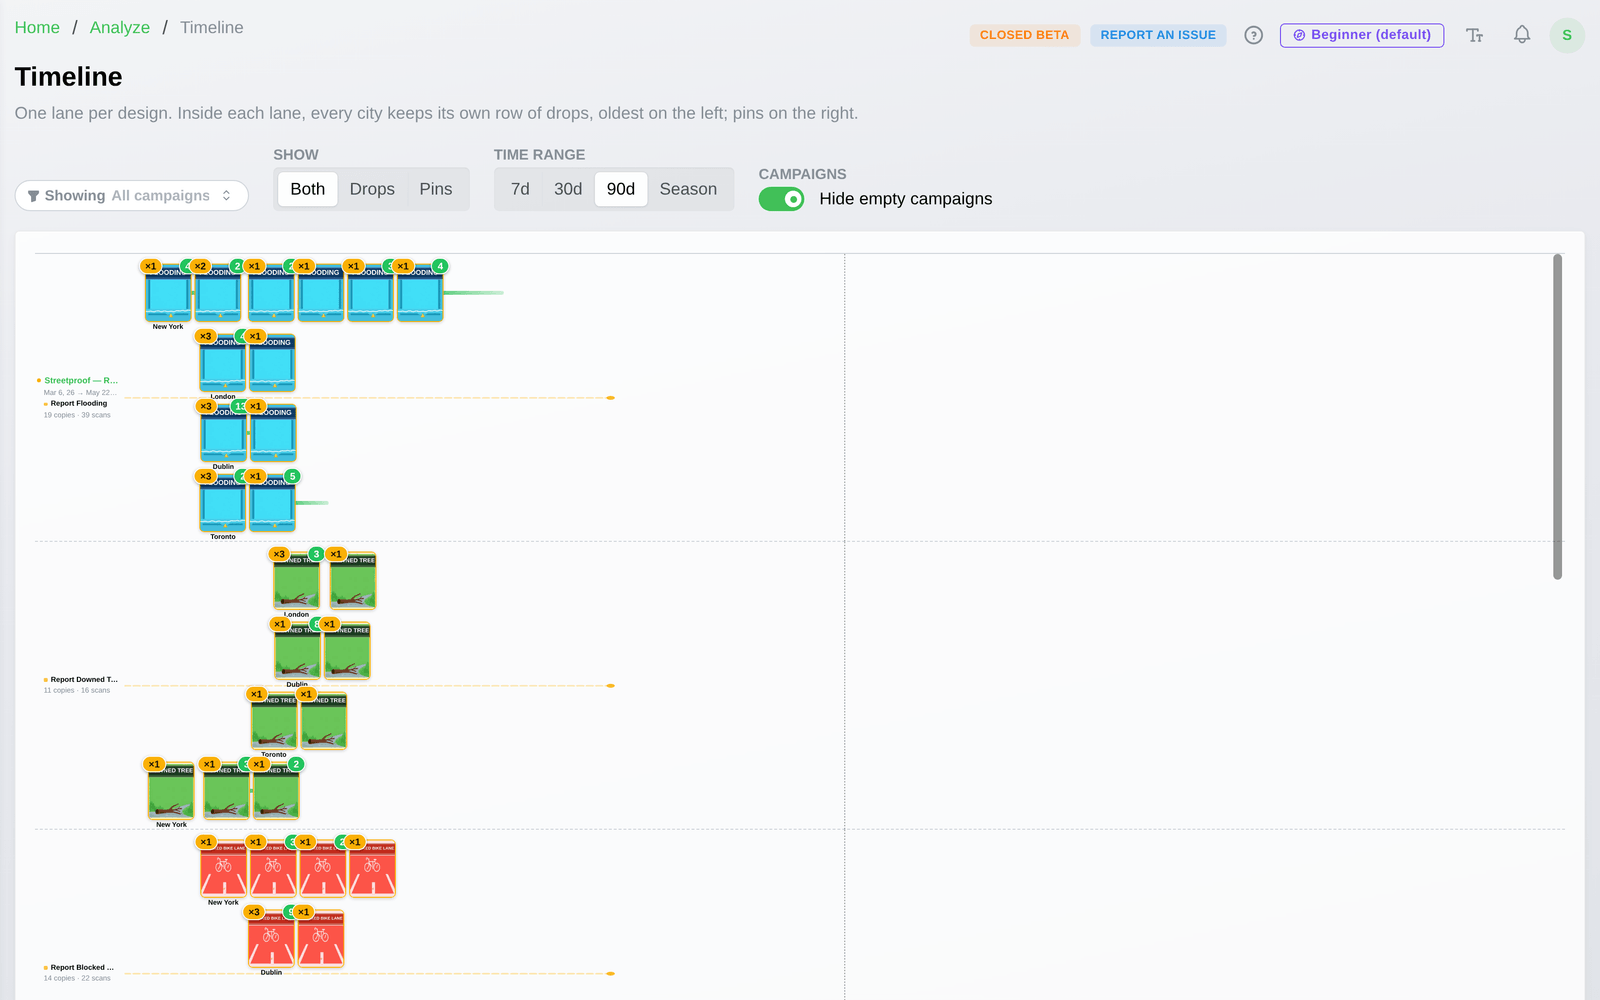Click end pin of Report Blocked lane

point(610,974)
